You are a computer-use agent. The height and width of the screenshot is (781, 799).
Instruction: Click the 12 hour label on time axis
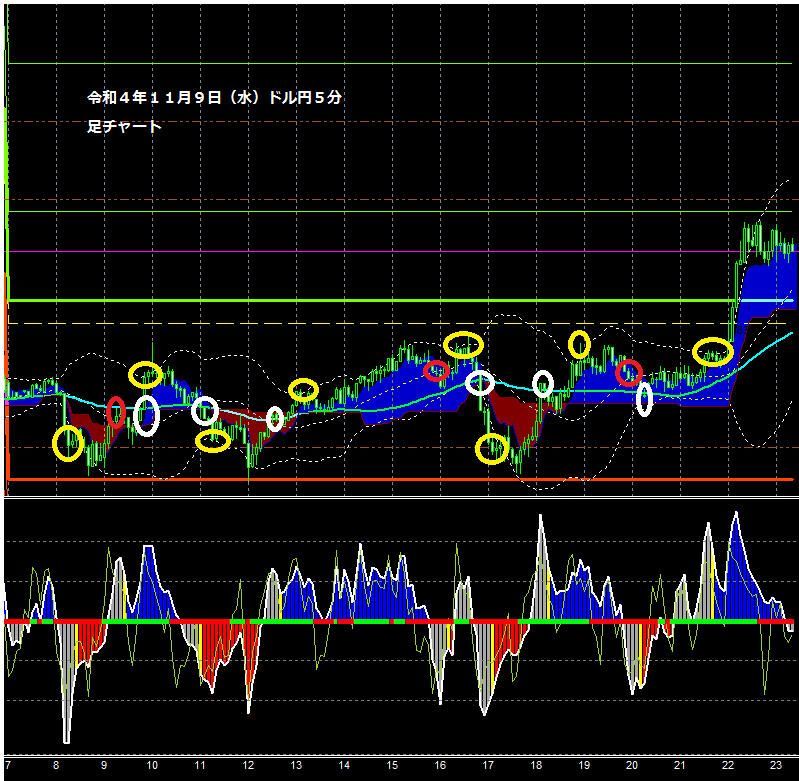(248, 765)
